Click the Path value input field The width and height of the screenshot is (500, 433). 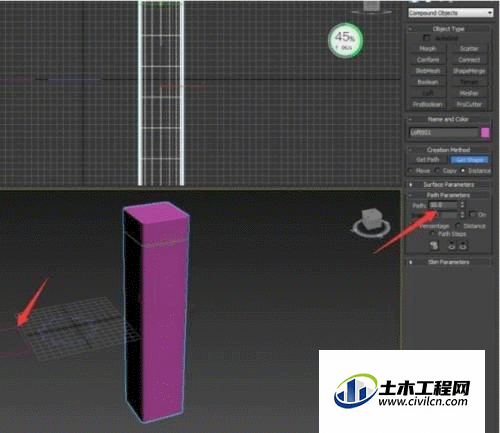[x=444, y=204]
